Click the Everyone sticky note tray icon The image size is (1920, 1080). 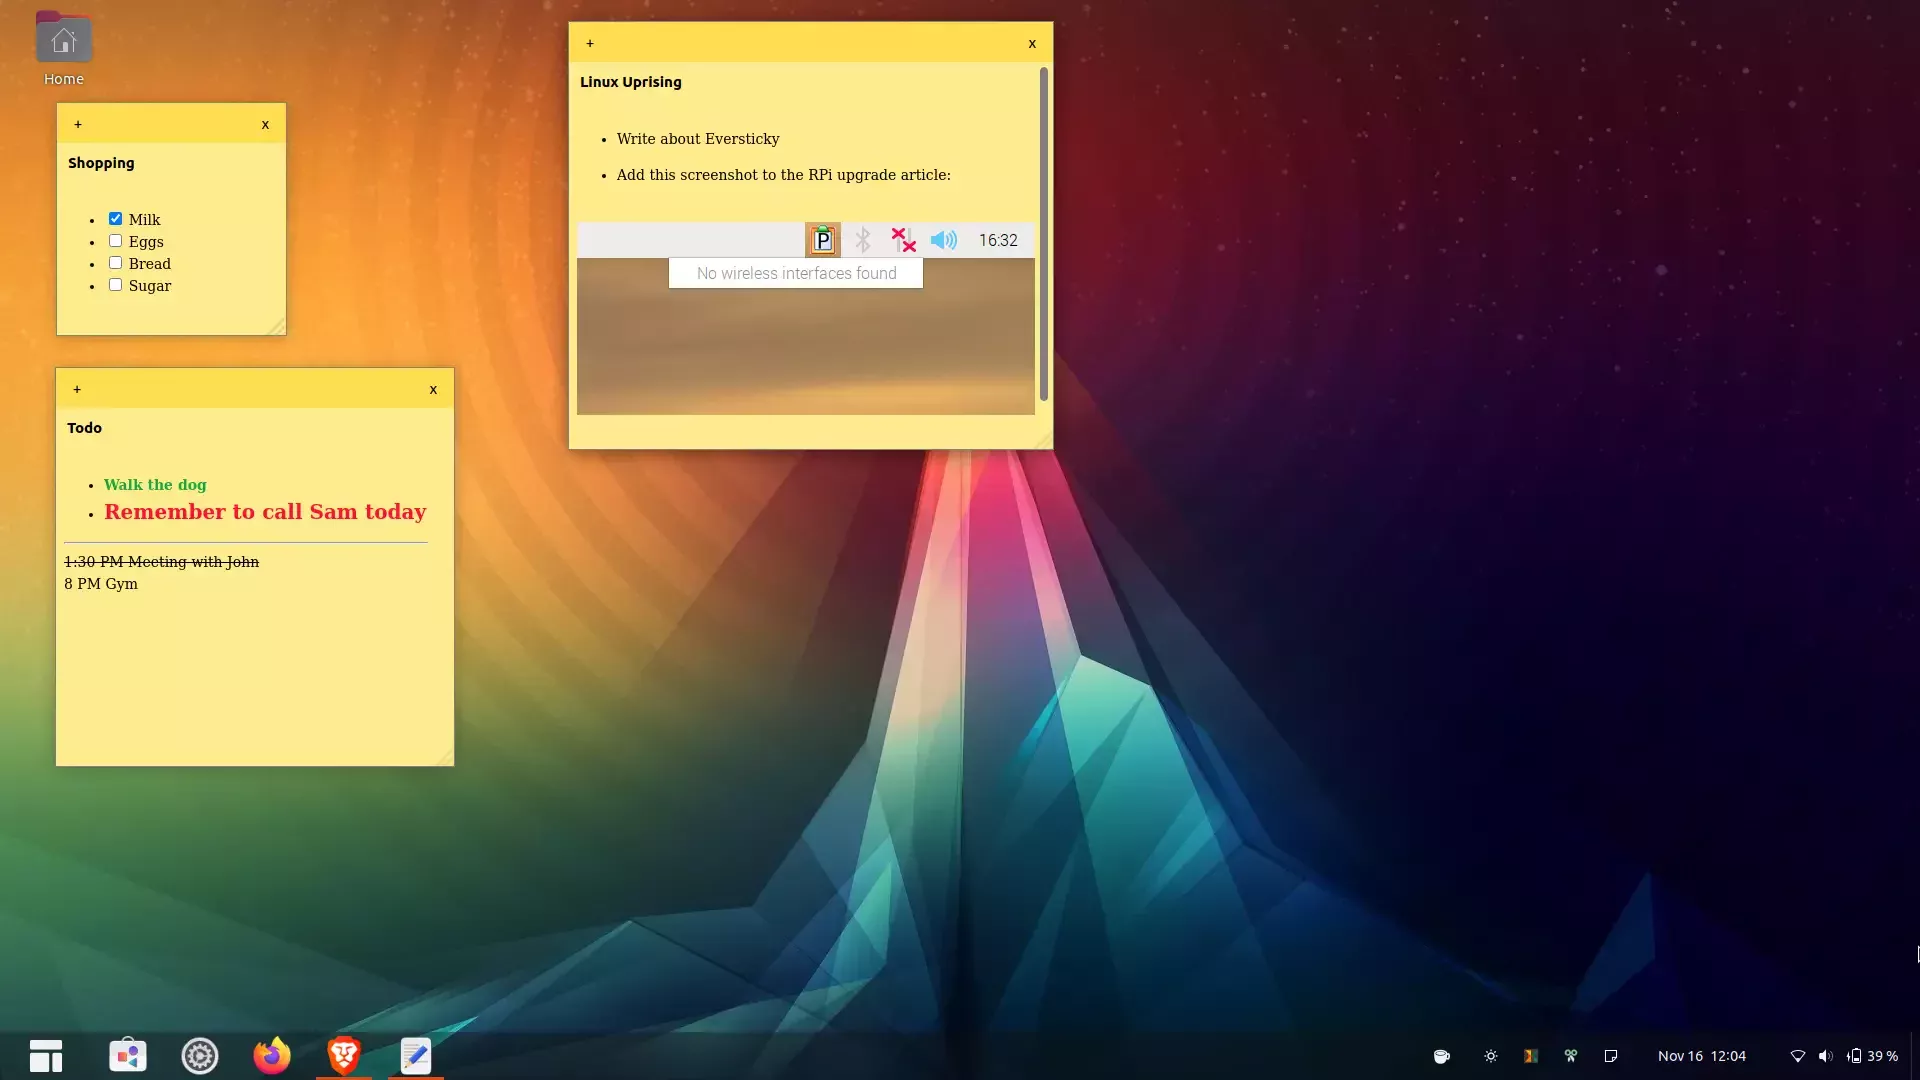coord(1610,1056)
